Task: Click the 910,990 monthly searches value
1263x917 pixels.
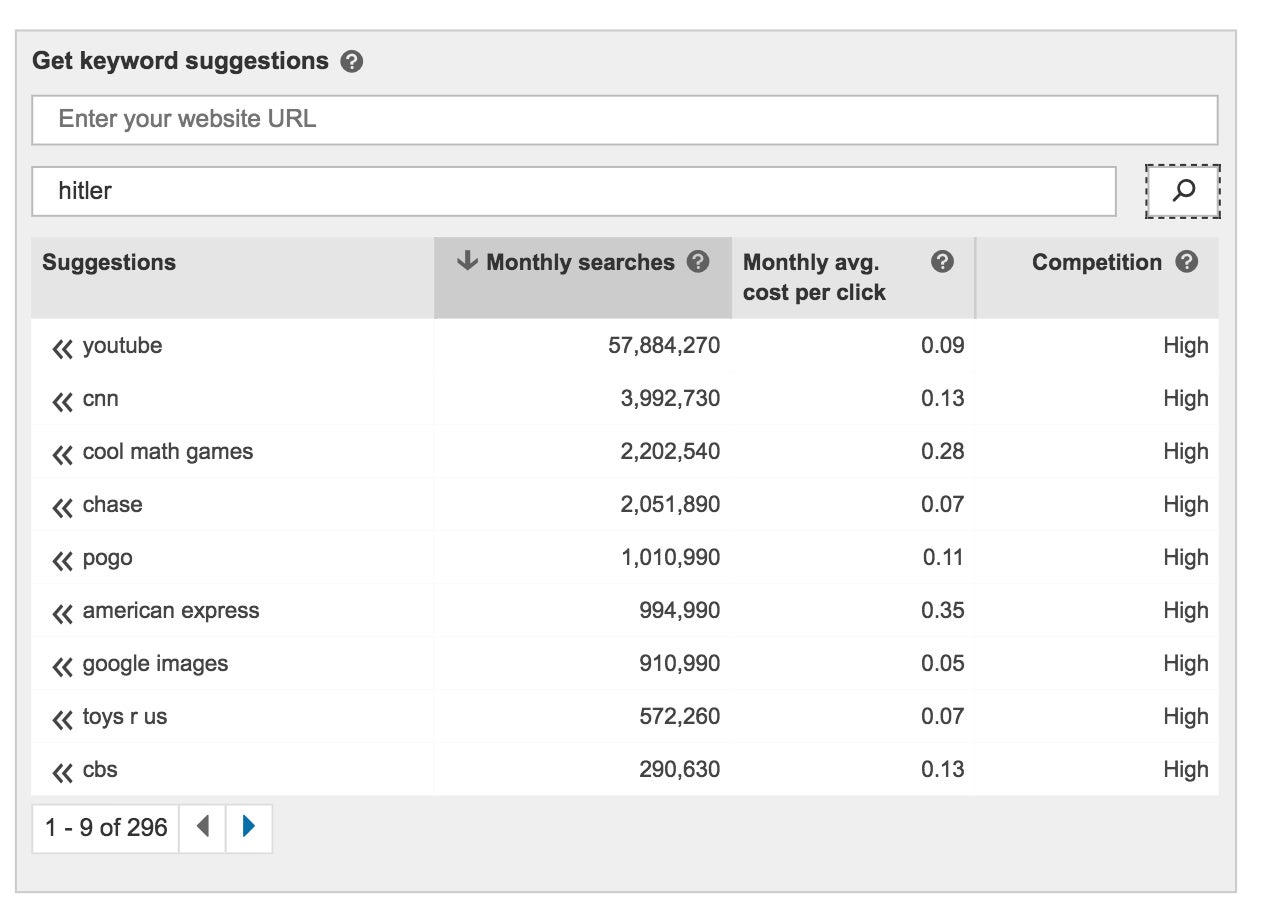Action: [680, 664]
